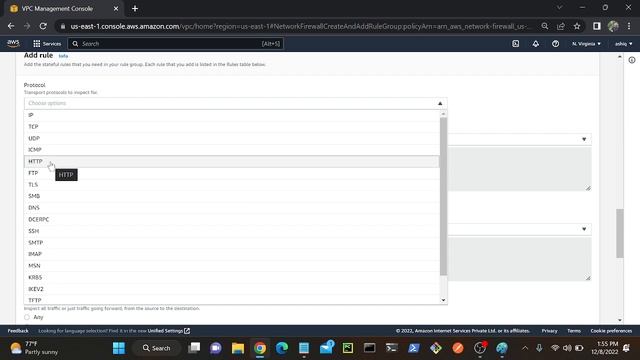Expand the lower dropdown right of the protocol list
Image resolution: width=640 pixels, height=360 pixels.
pyautogui.click(x=584, y=229)
